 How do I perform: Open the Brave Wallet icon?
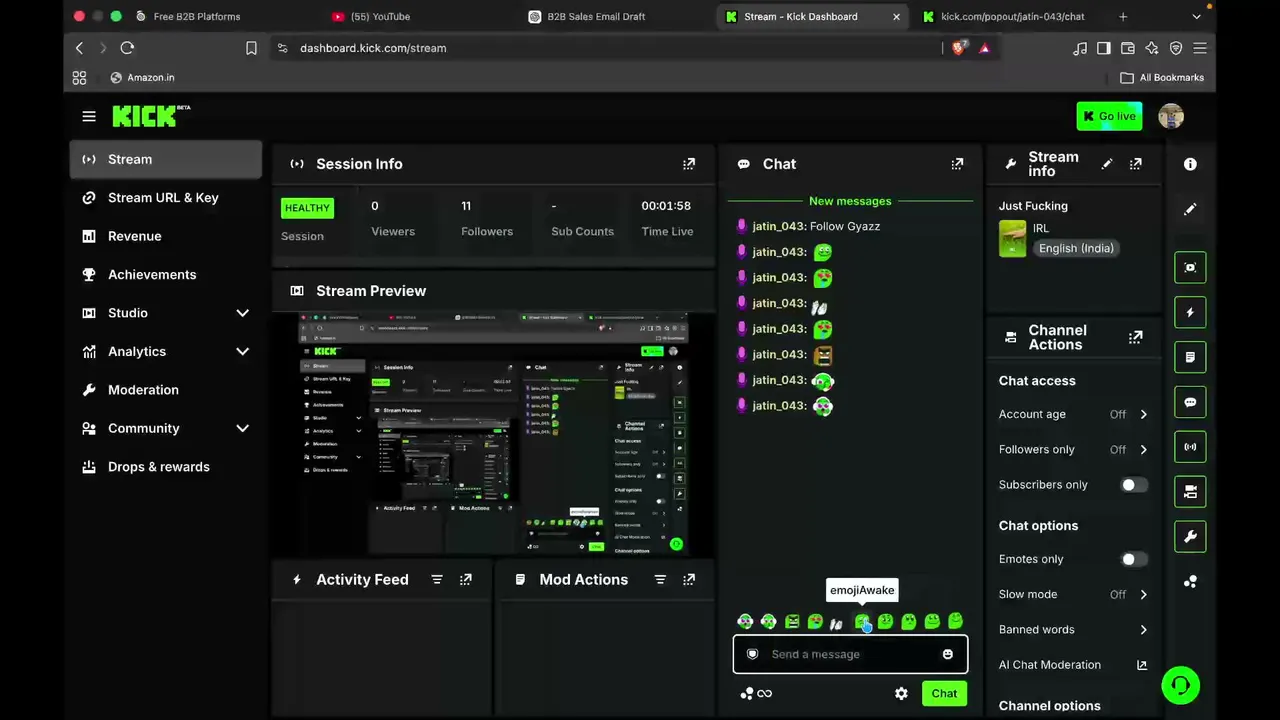pos(1128,48)
